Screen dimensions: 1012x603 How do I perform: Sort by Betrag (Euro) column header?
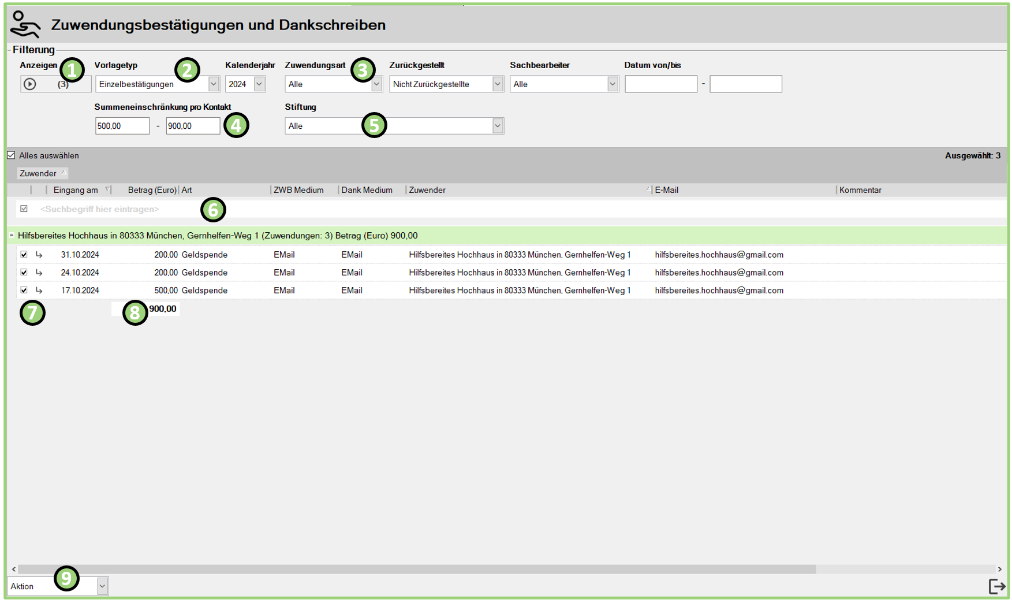[x=152, y=190]
